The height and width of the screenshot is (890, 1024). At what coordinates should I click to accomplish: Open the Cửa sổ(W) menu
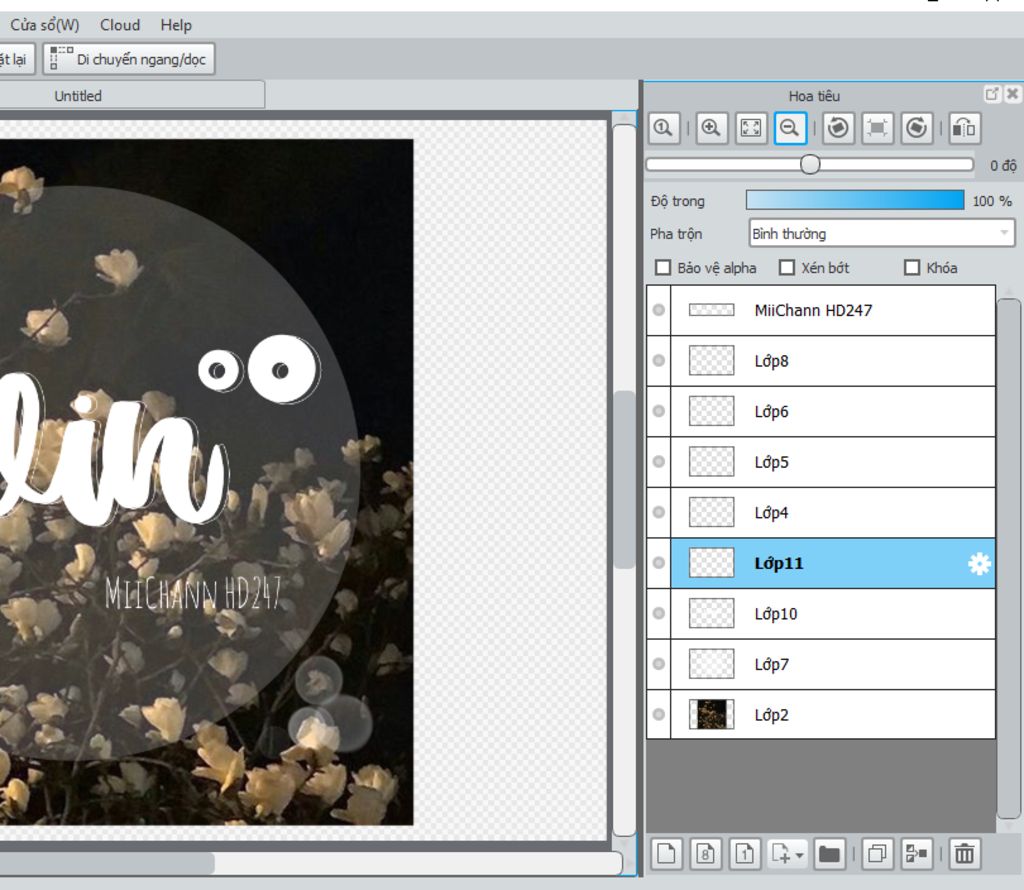(44, 25)
